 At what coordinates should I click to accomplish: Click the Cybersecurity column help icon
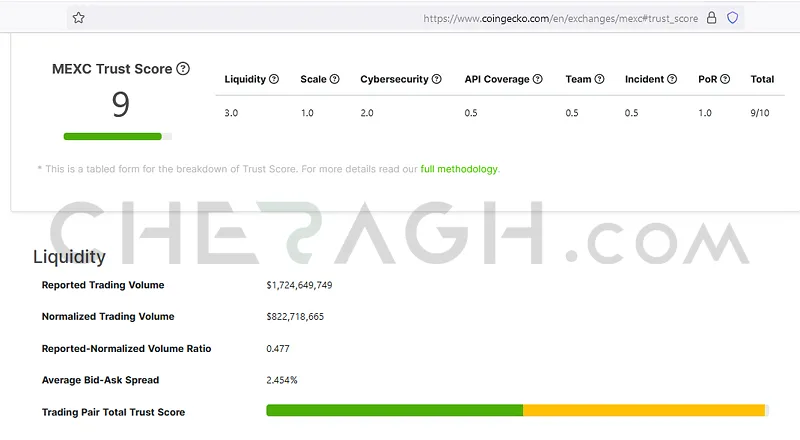click(438, 79)
